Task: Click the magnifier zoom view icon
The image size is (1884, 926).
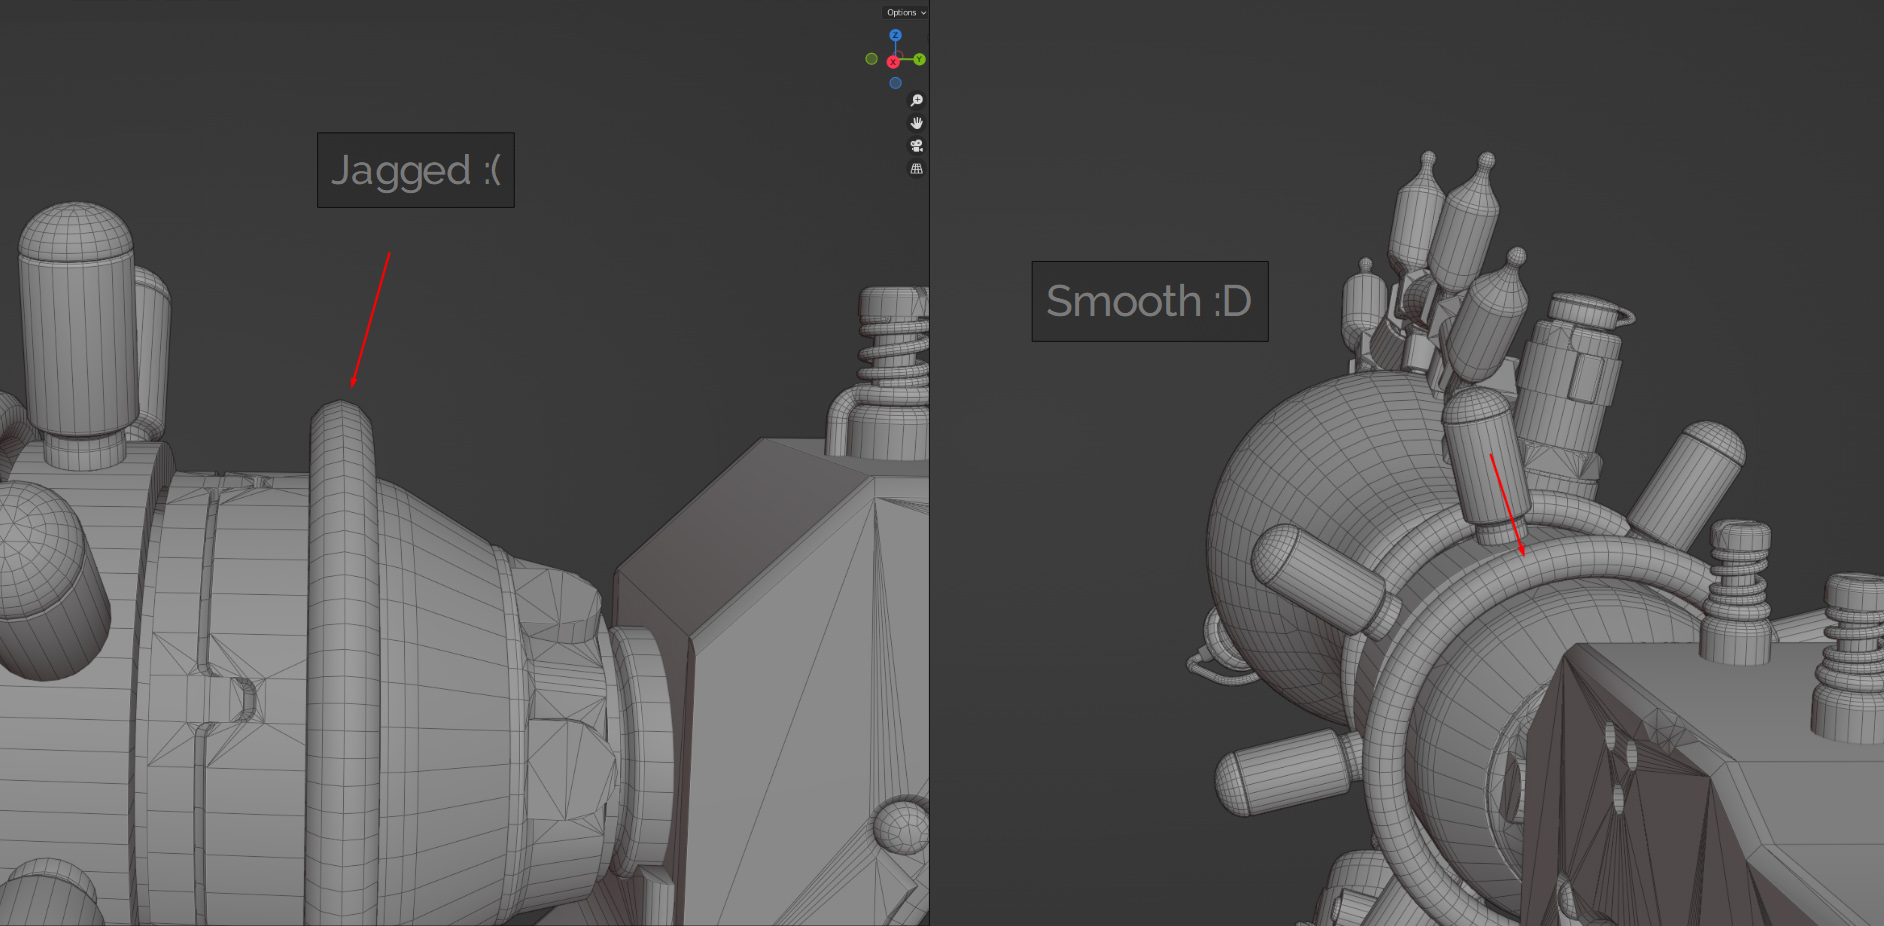Action: pos(916,100)
